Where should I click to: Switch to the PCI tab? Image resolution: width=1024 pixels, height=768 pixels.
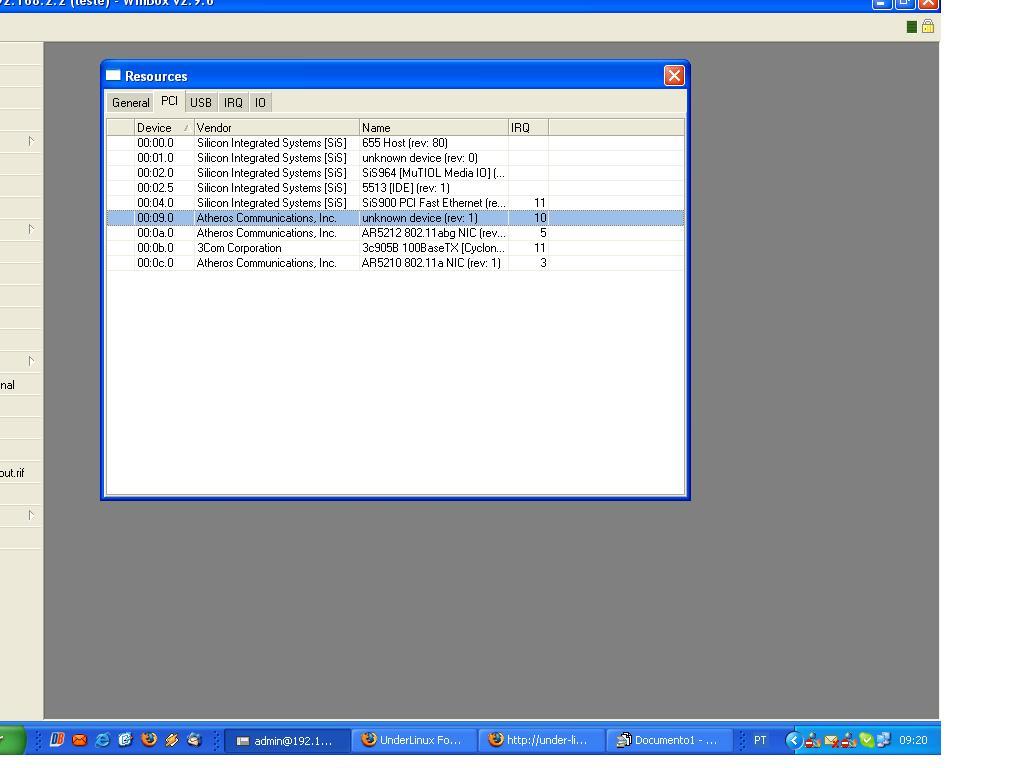pos(169,101)
